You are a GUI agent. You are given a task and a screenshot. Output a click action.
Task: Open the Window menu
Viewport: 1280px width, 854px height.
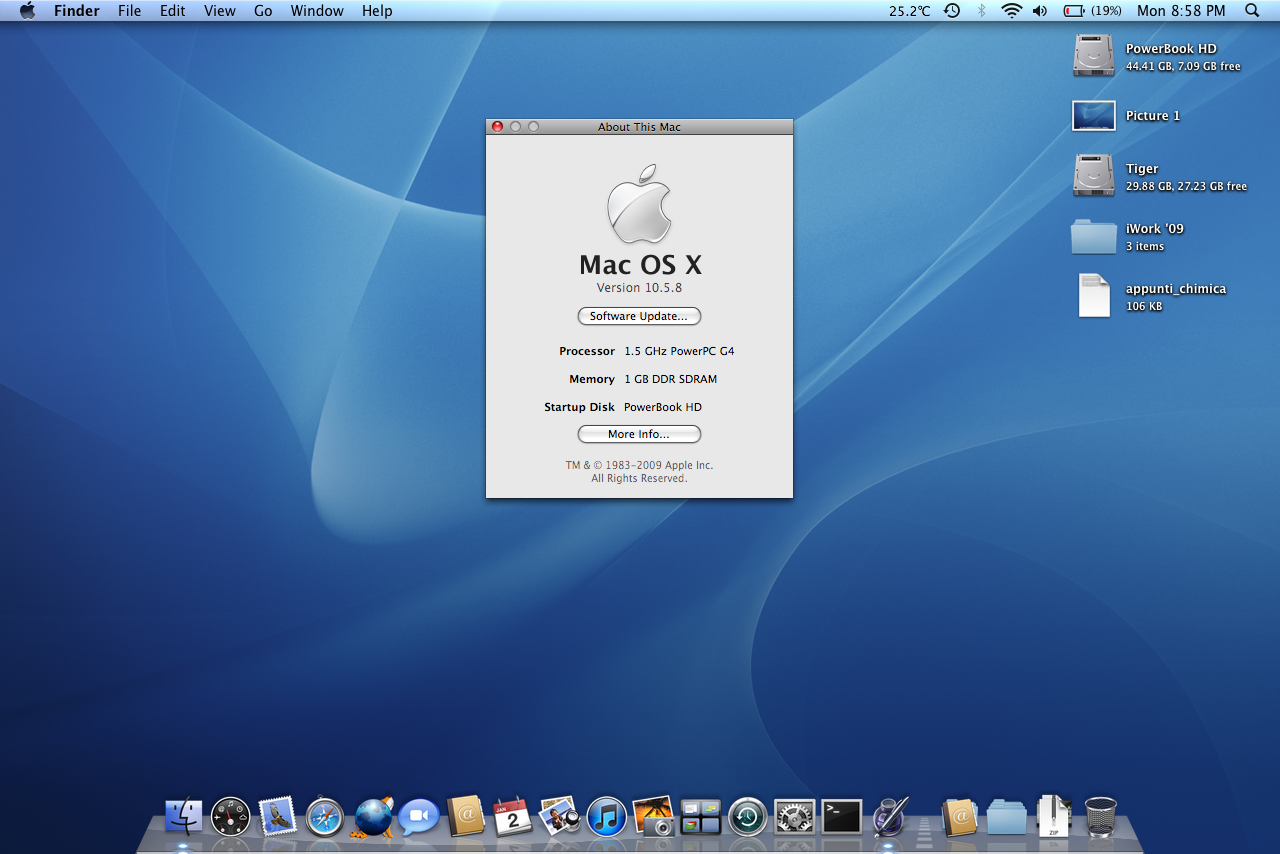point(317,11)
